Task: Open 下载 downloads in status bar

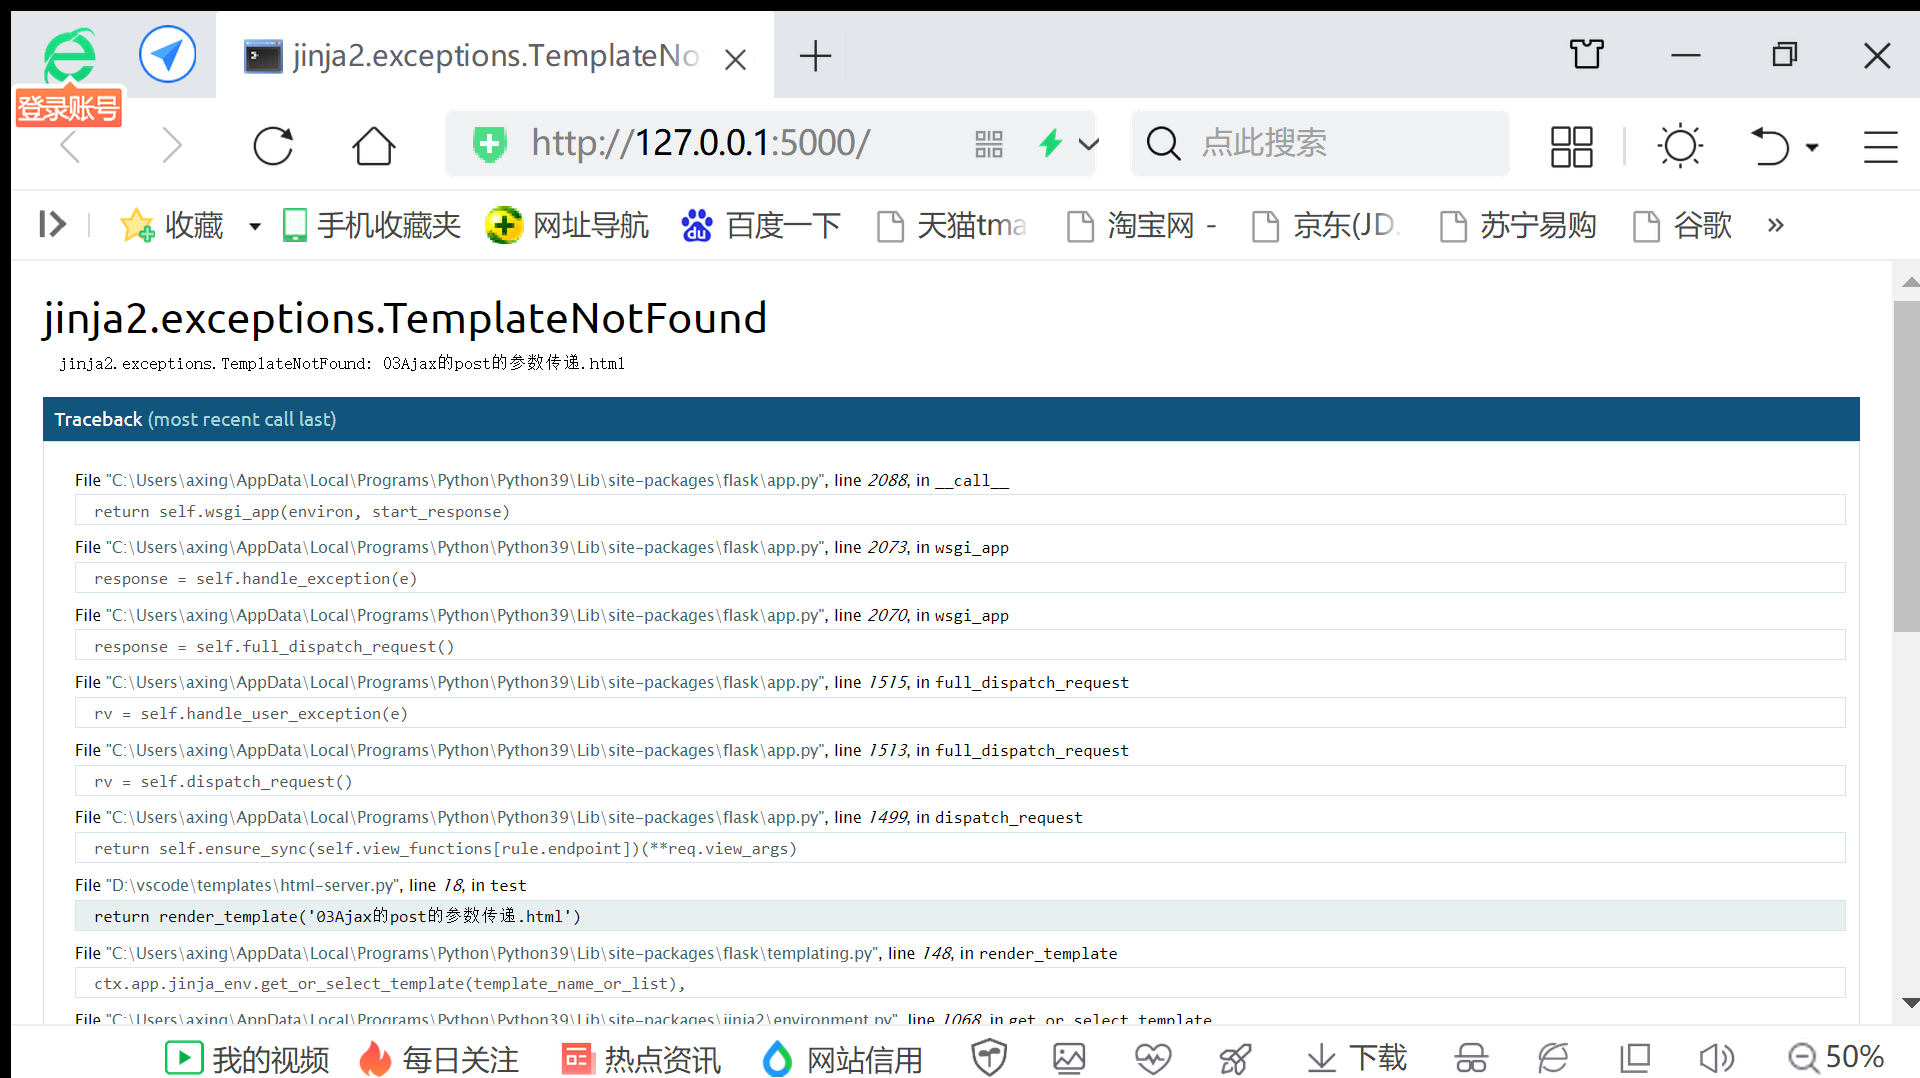Action: click(x=1357, y=1057)
